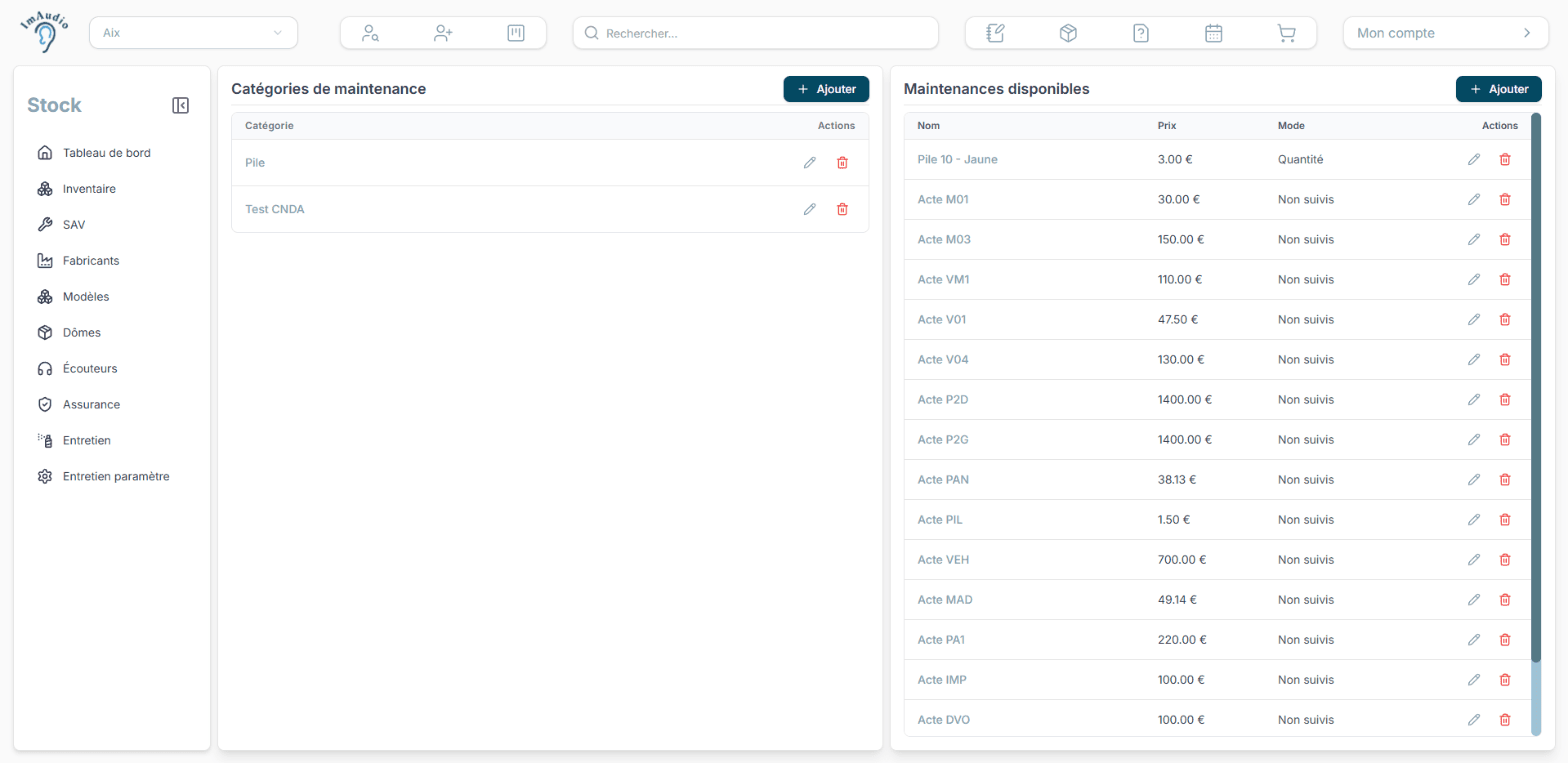1568x763 pixels.
Task: Edit the Pile category with pencil icon
Action: click(810, 162)
